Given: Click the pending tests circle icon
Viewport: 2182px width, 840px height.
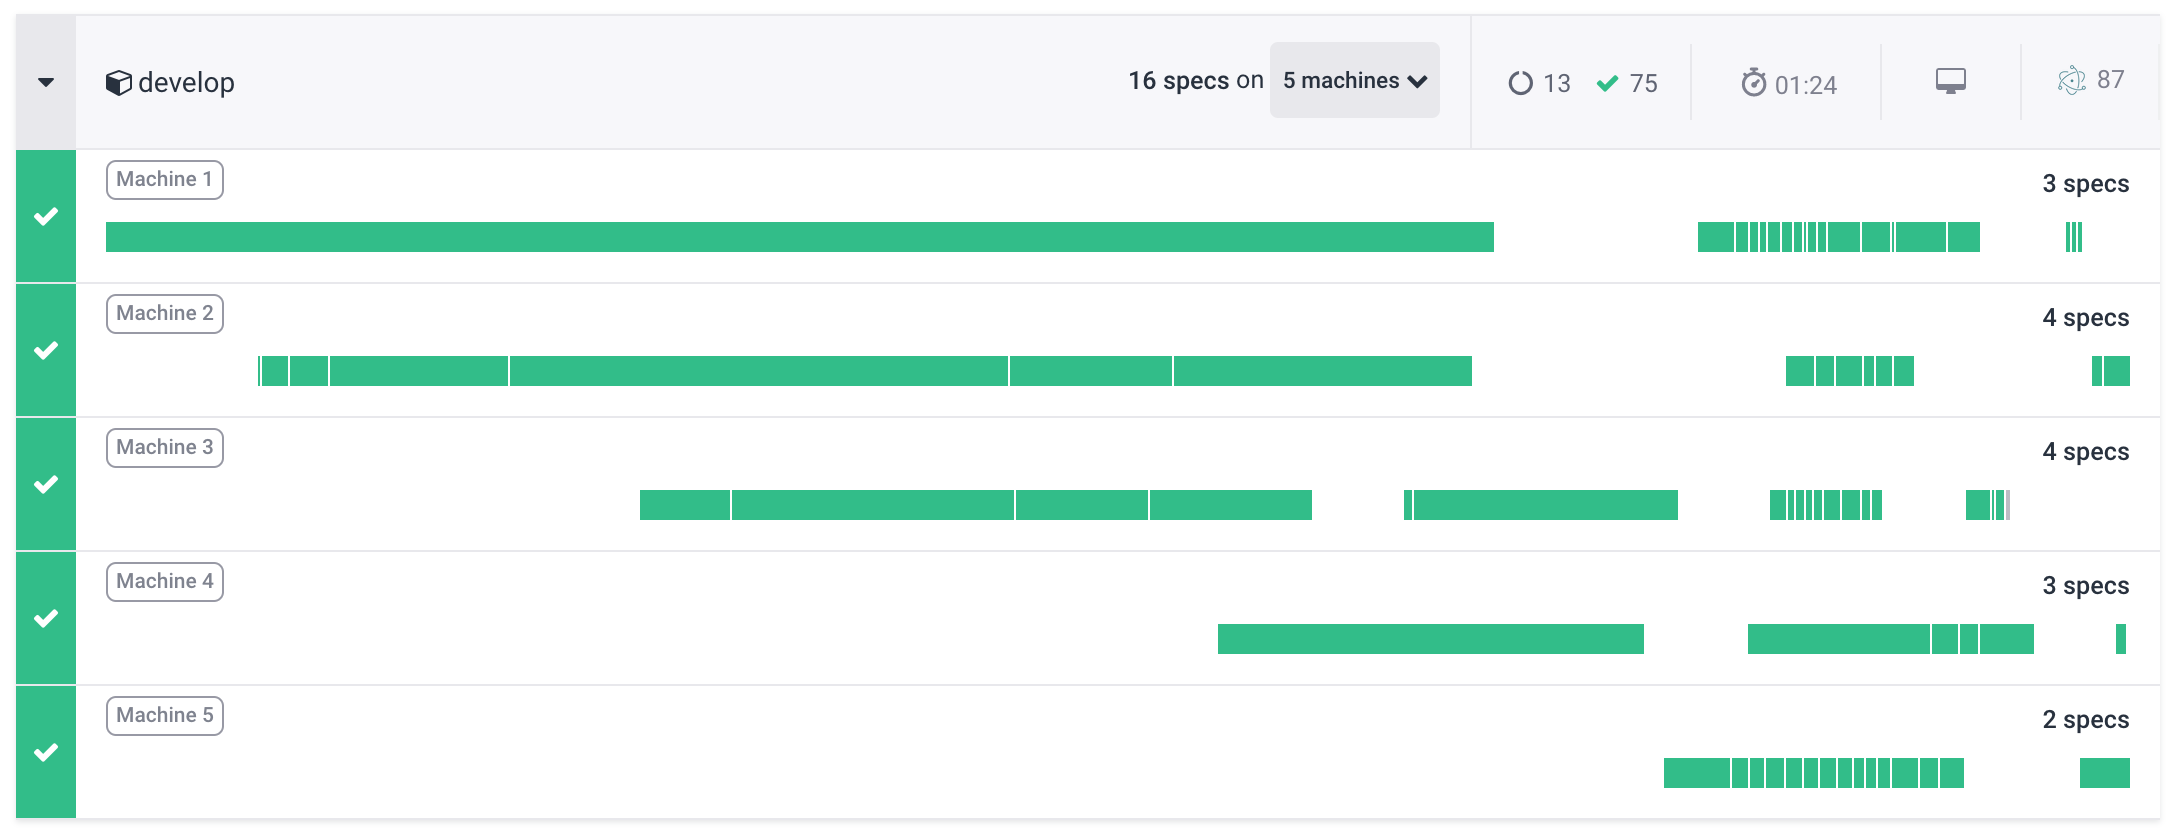Looking at the screenshot, I should pyautogui.click(x=1520, y=83).
